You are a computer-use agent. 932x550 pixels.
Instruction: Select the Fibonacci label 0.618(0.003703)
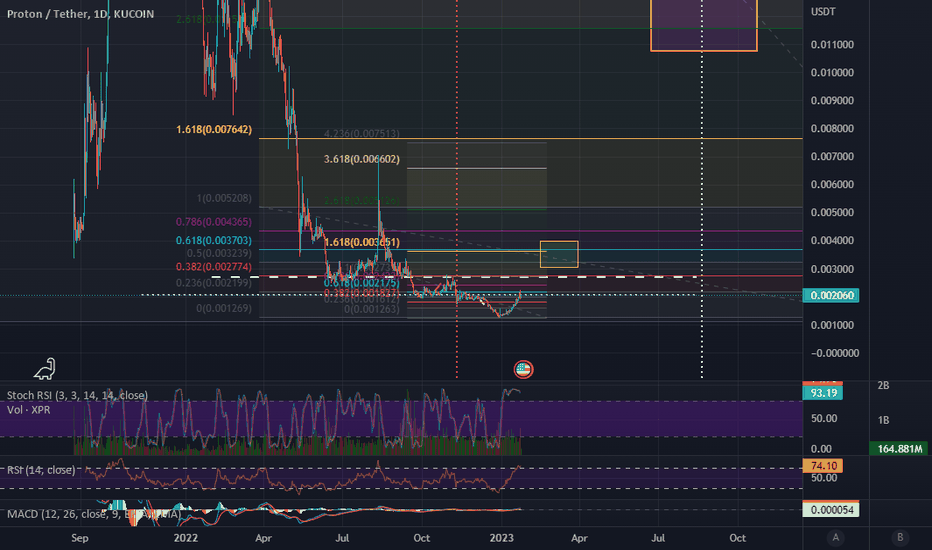pyautogui.click(x=214, y=241)
